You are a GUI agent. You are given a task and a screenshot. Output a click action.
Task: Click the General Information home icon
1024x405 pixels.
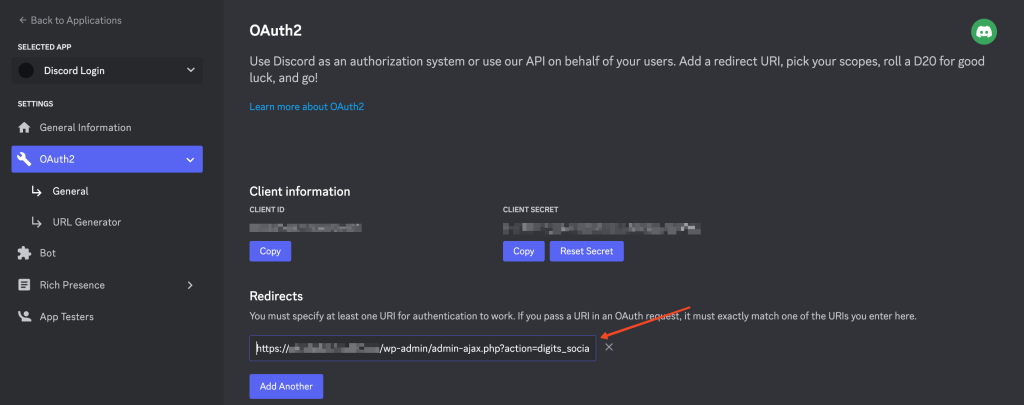(25, 128)
